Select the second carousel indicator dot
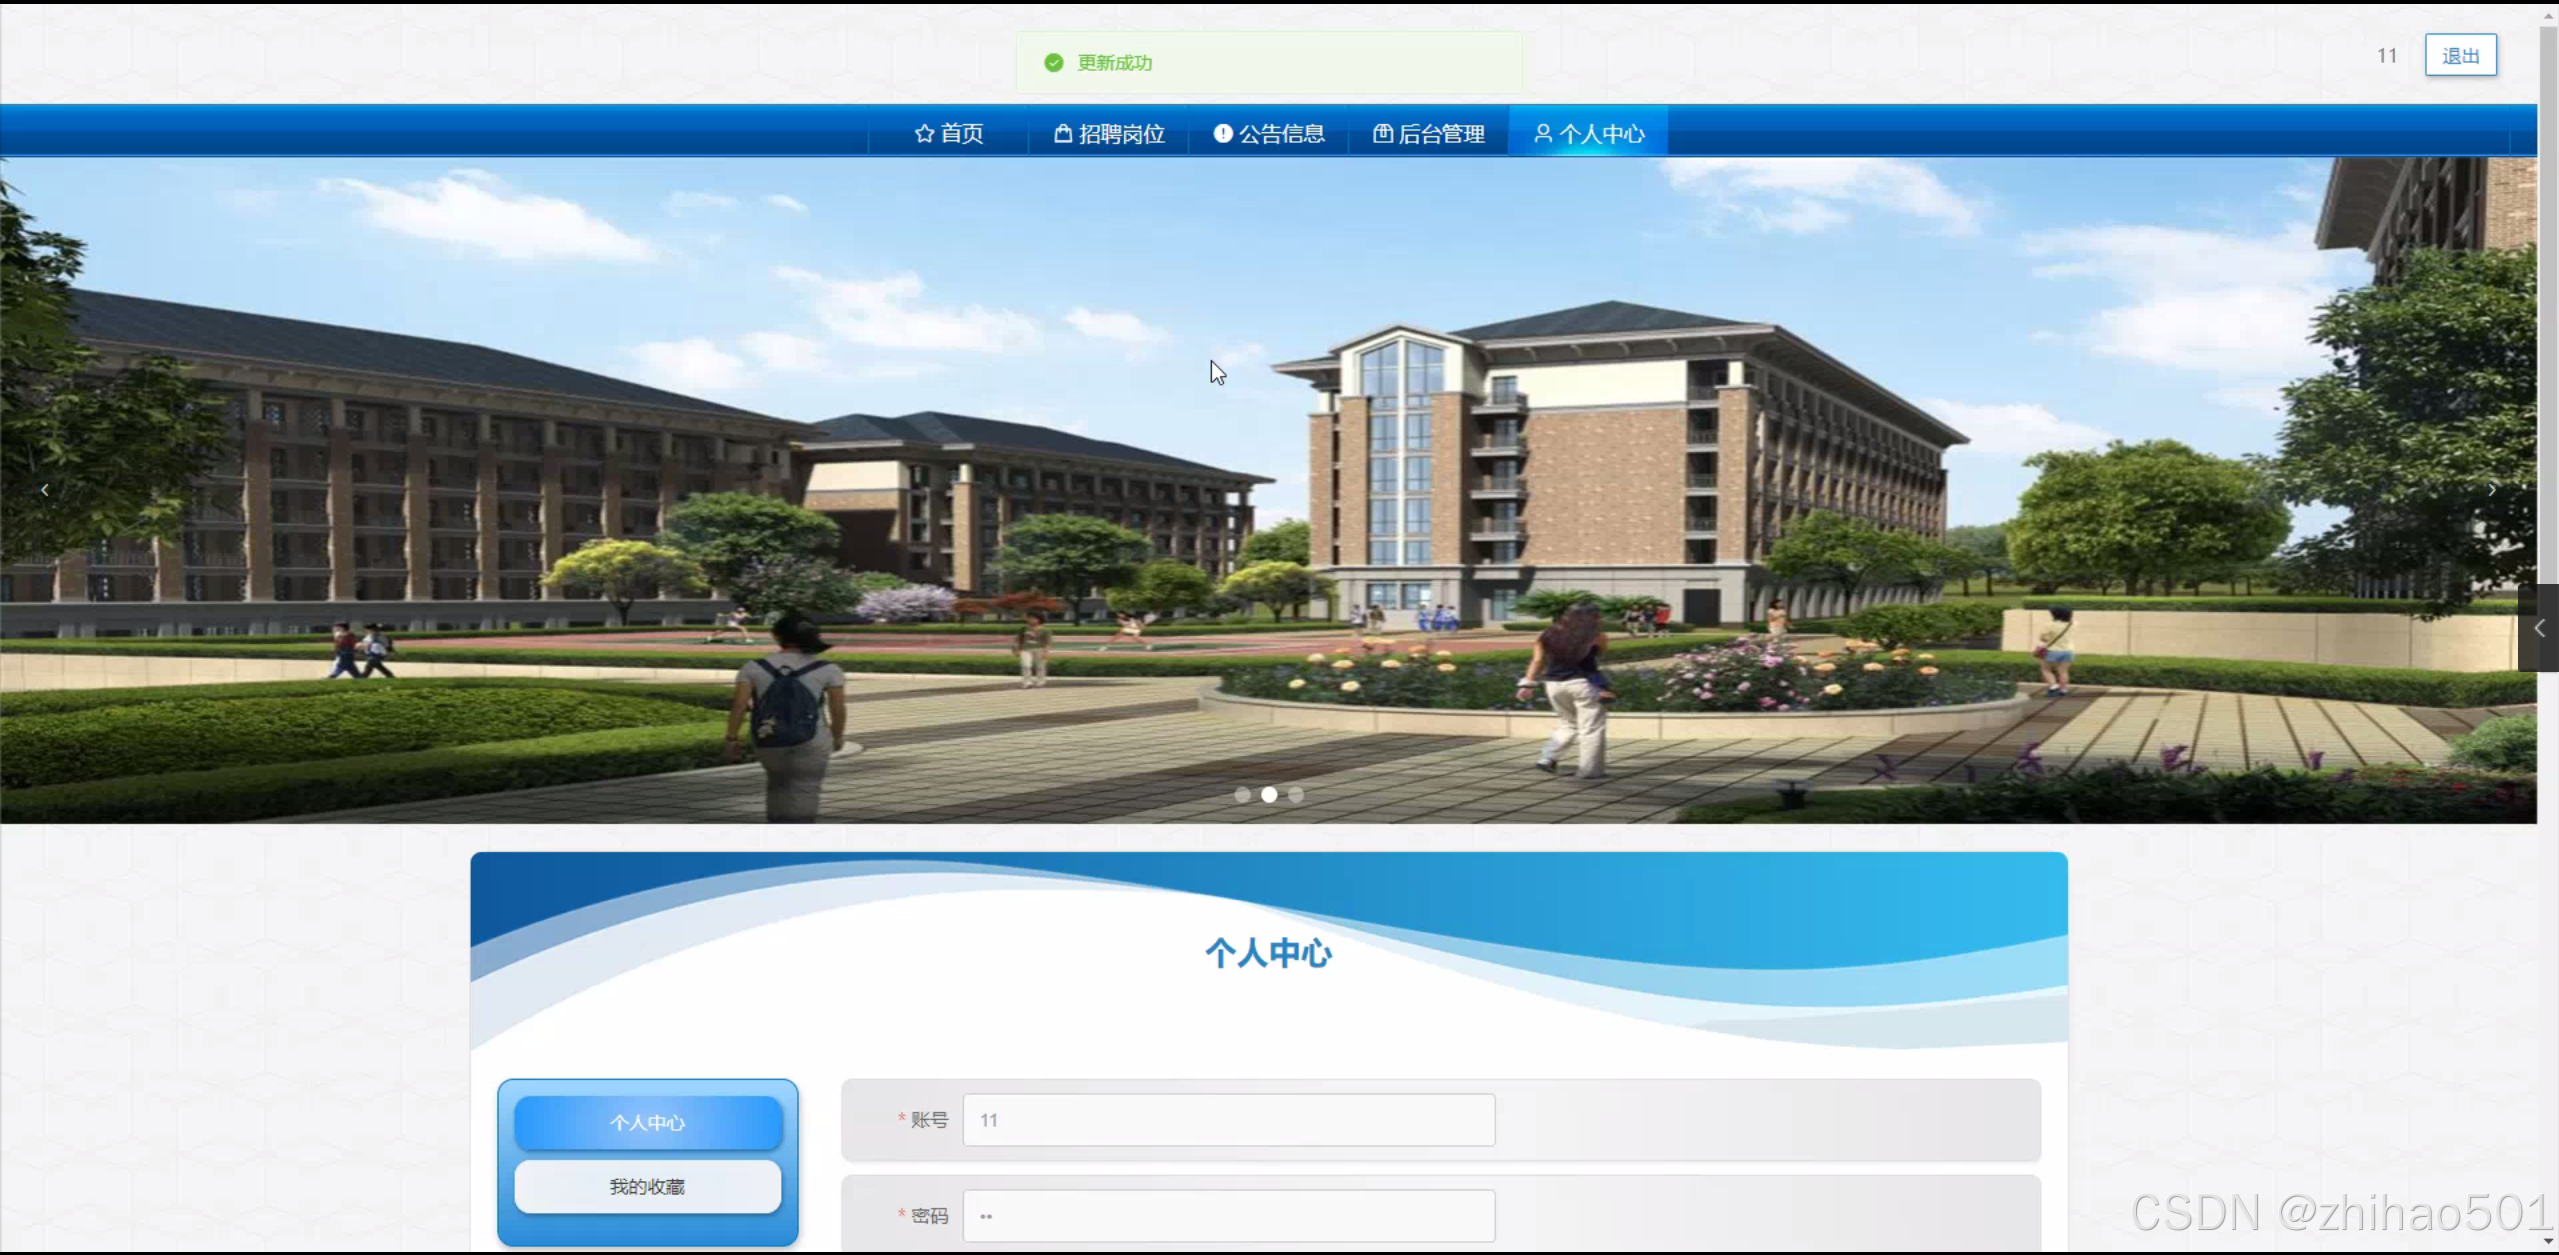The height and width of the screenshot is (1255, 2559). pos(1269,795)
